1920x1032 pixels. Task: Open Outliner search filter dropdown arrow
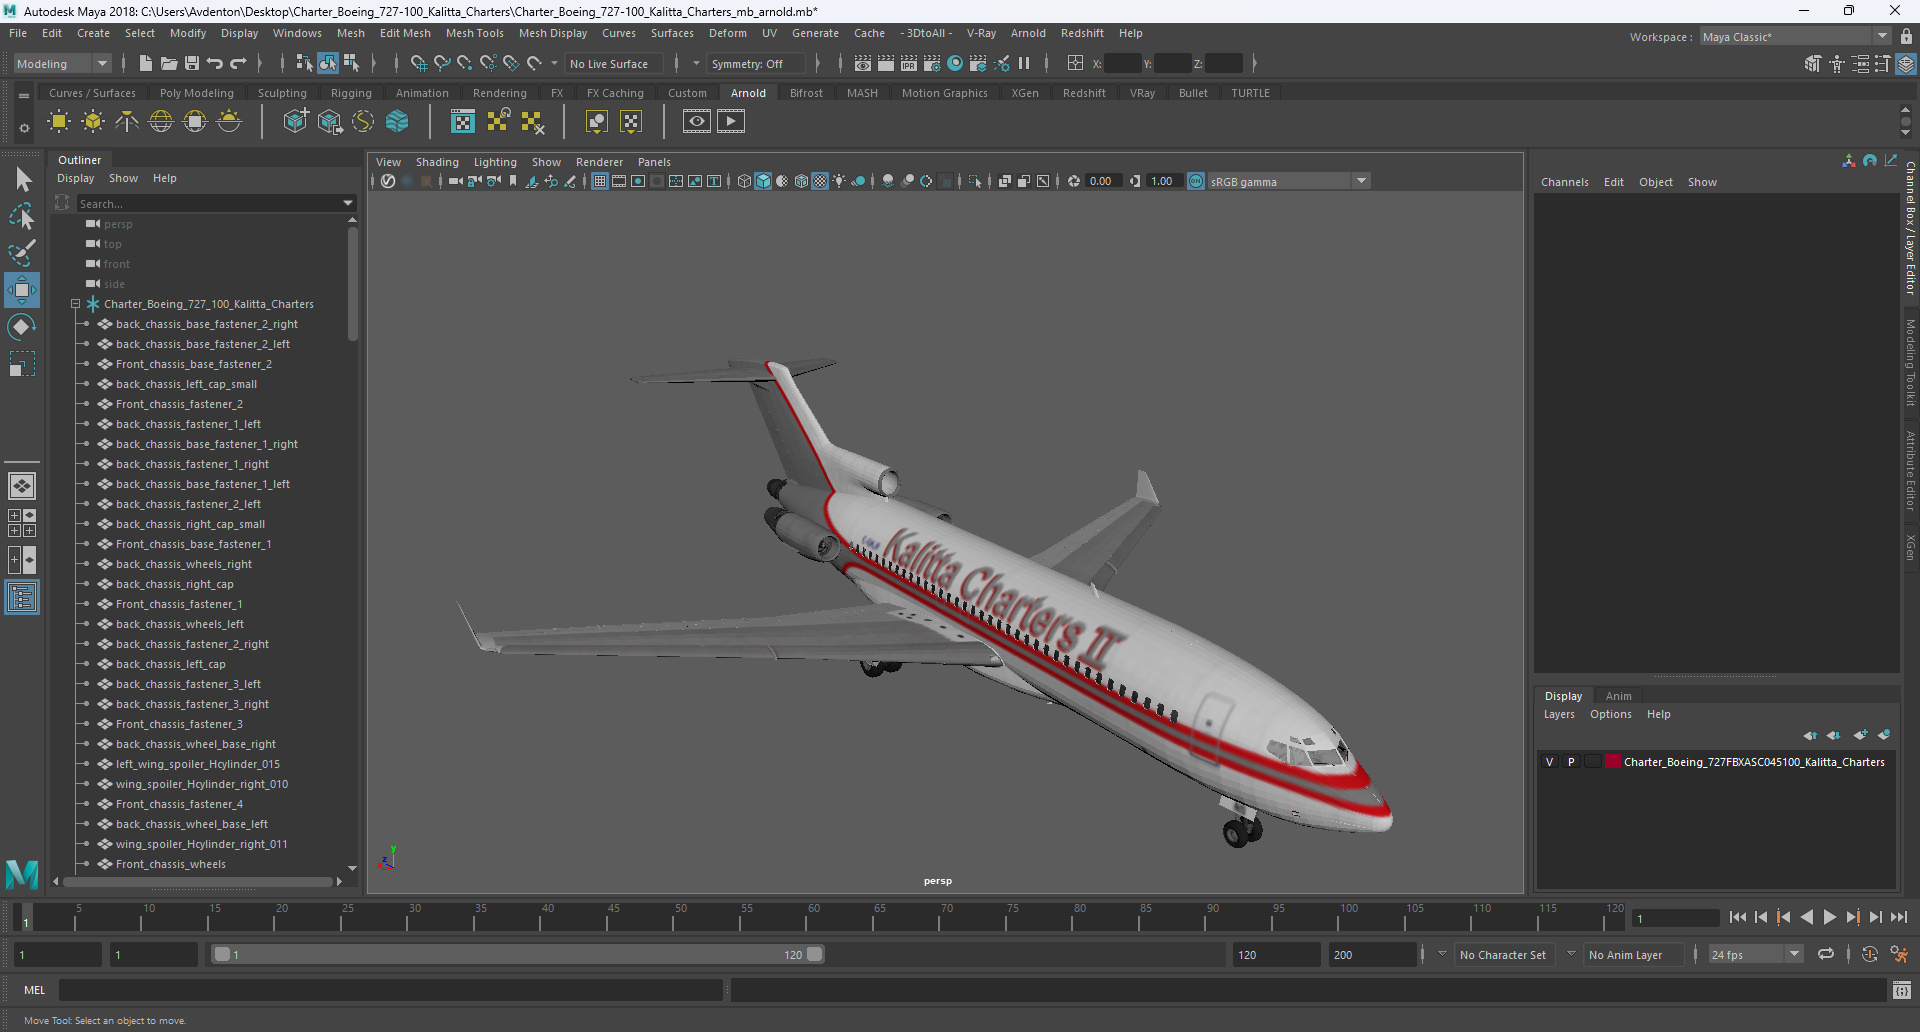click(348, 203)
